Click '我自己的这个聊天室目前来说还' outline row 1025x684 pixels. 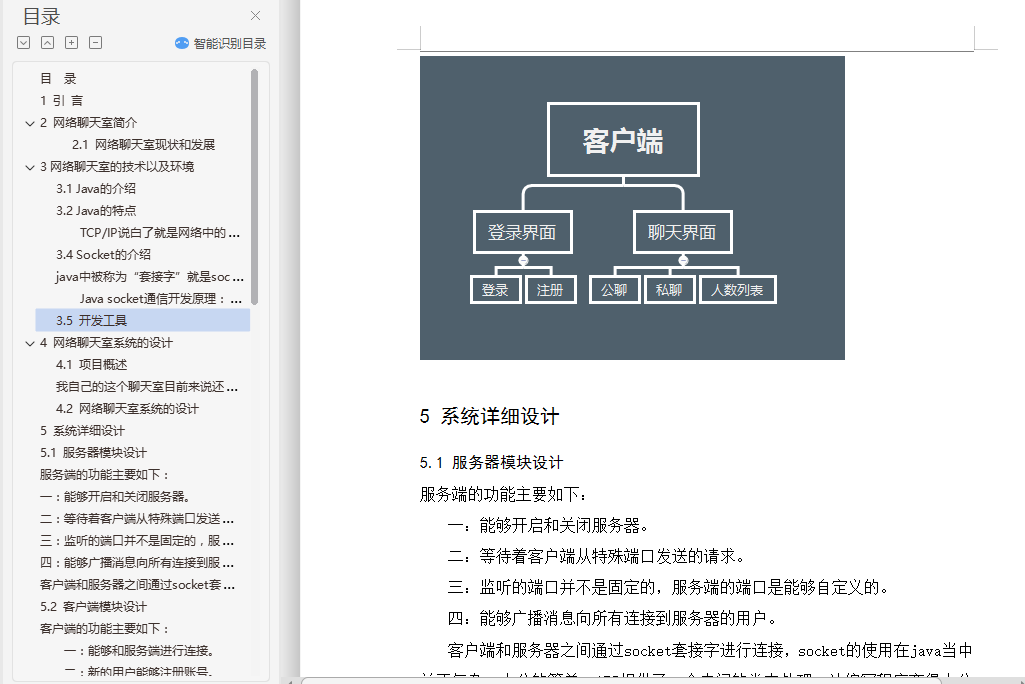point(146,386)
